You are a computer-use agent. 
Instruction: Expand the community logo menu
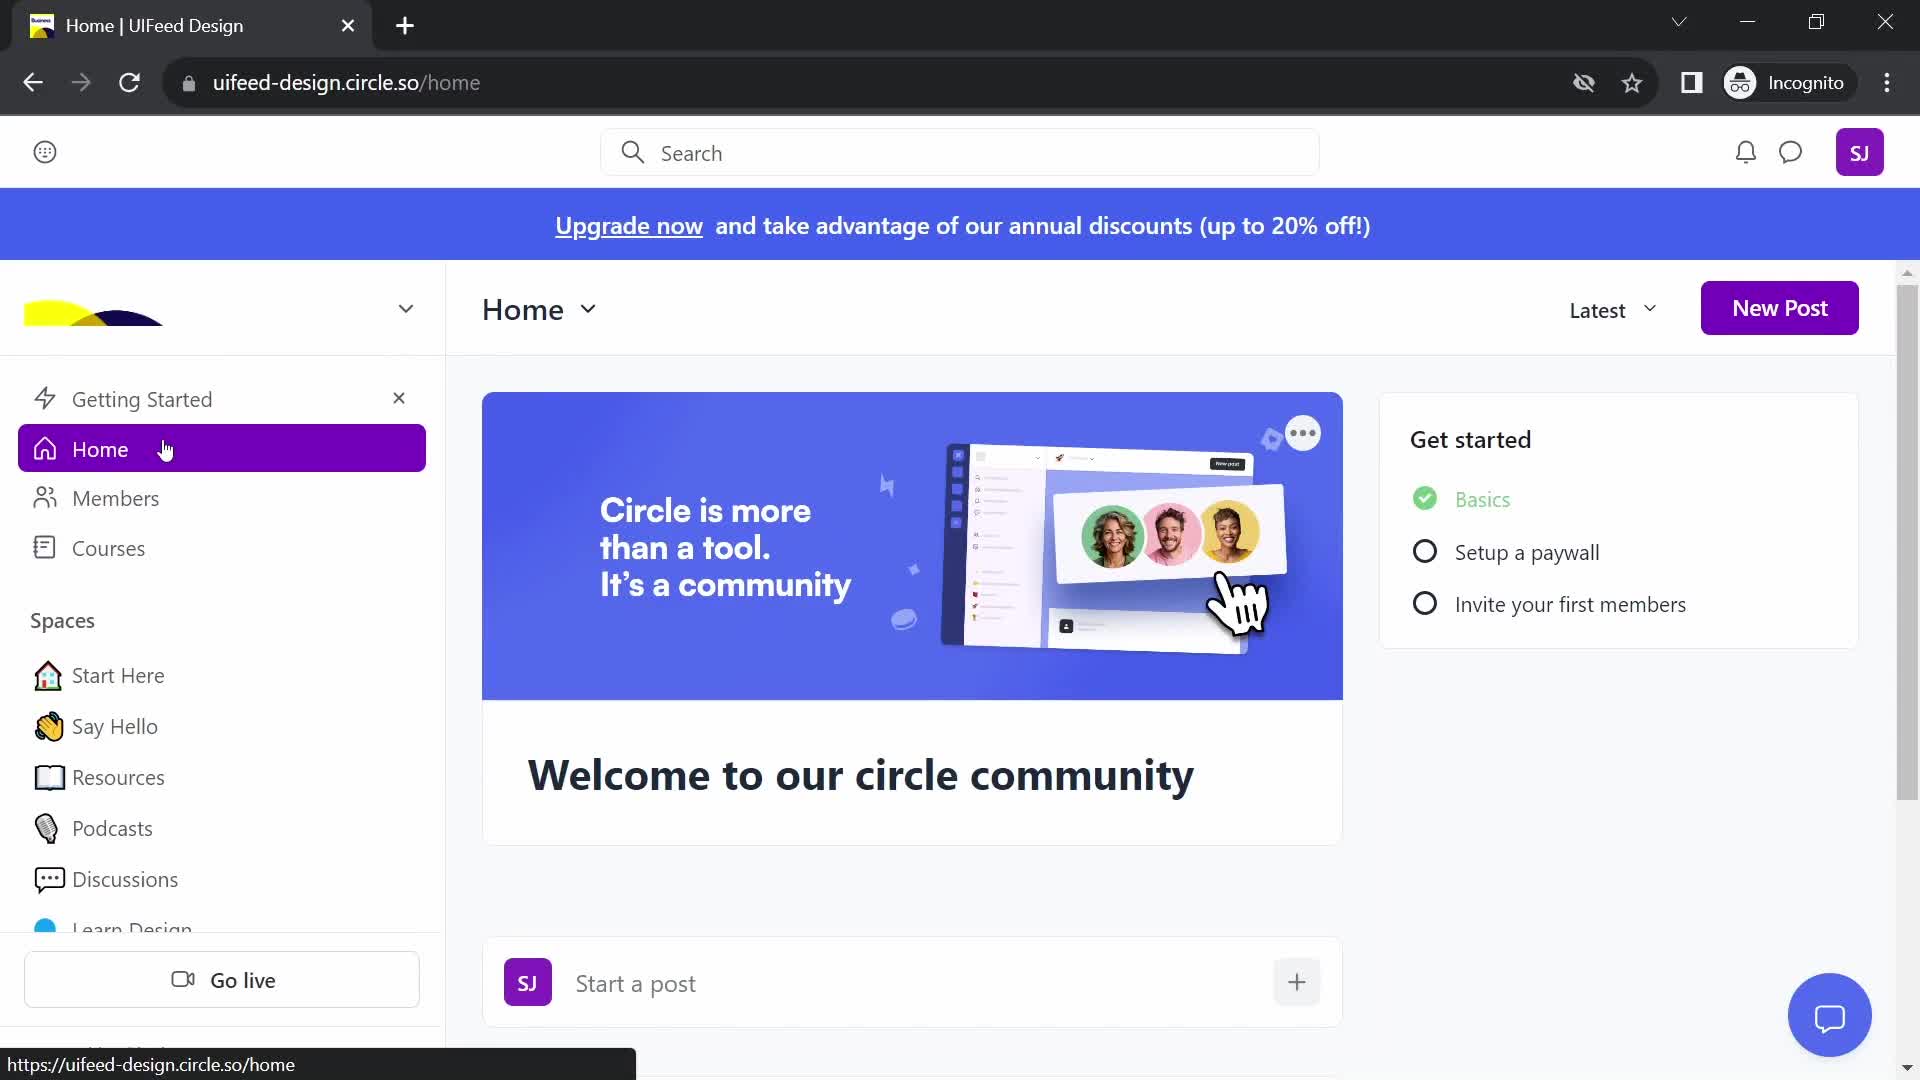pos(406,307)
